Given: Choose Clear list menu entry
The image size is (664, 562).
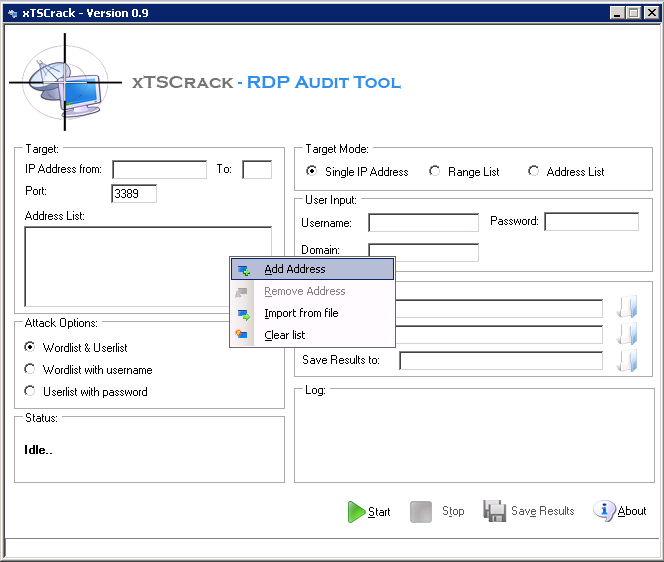Looking at the screenshot, I should click(x=313, y=335).
